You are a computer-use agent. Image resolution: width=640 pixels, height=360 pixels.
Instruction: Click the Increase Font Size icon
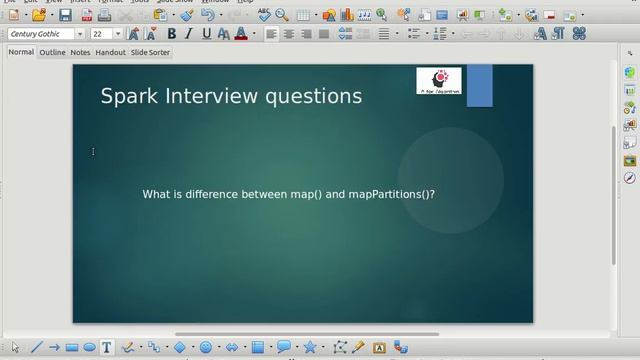click(133, 34)
